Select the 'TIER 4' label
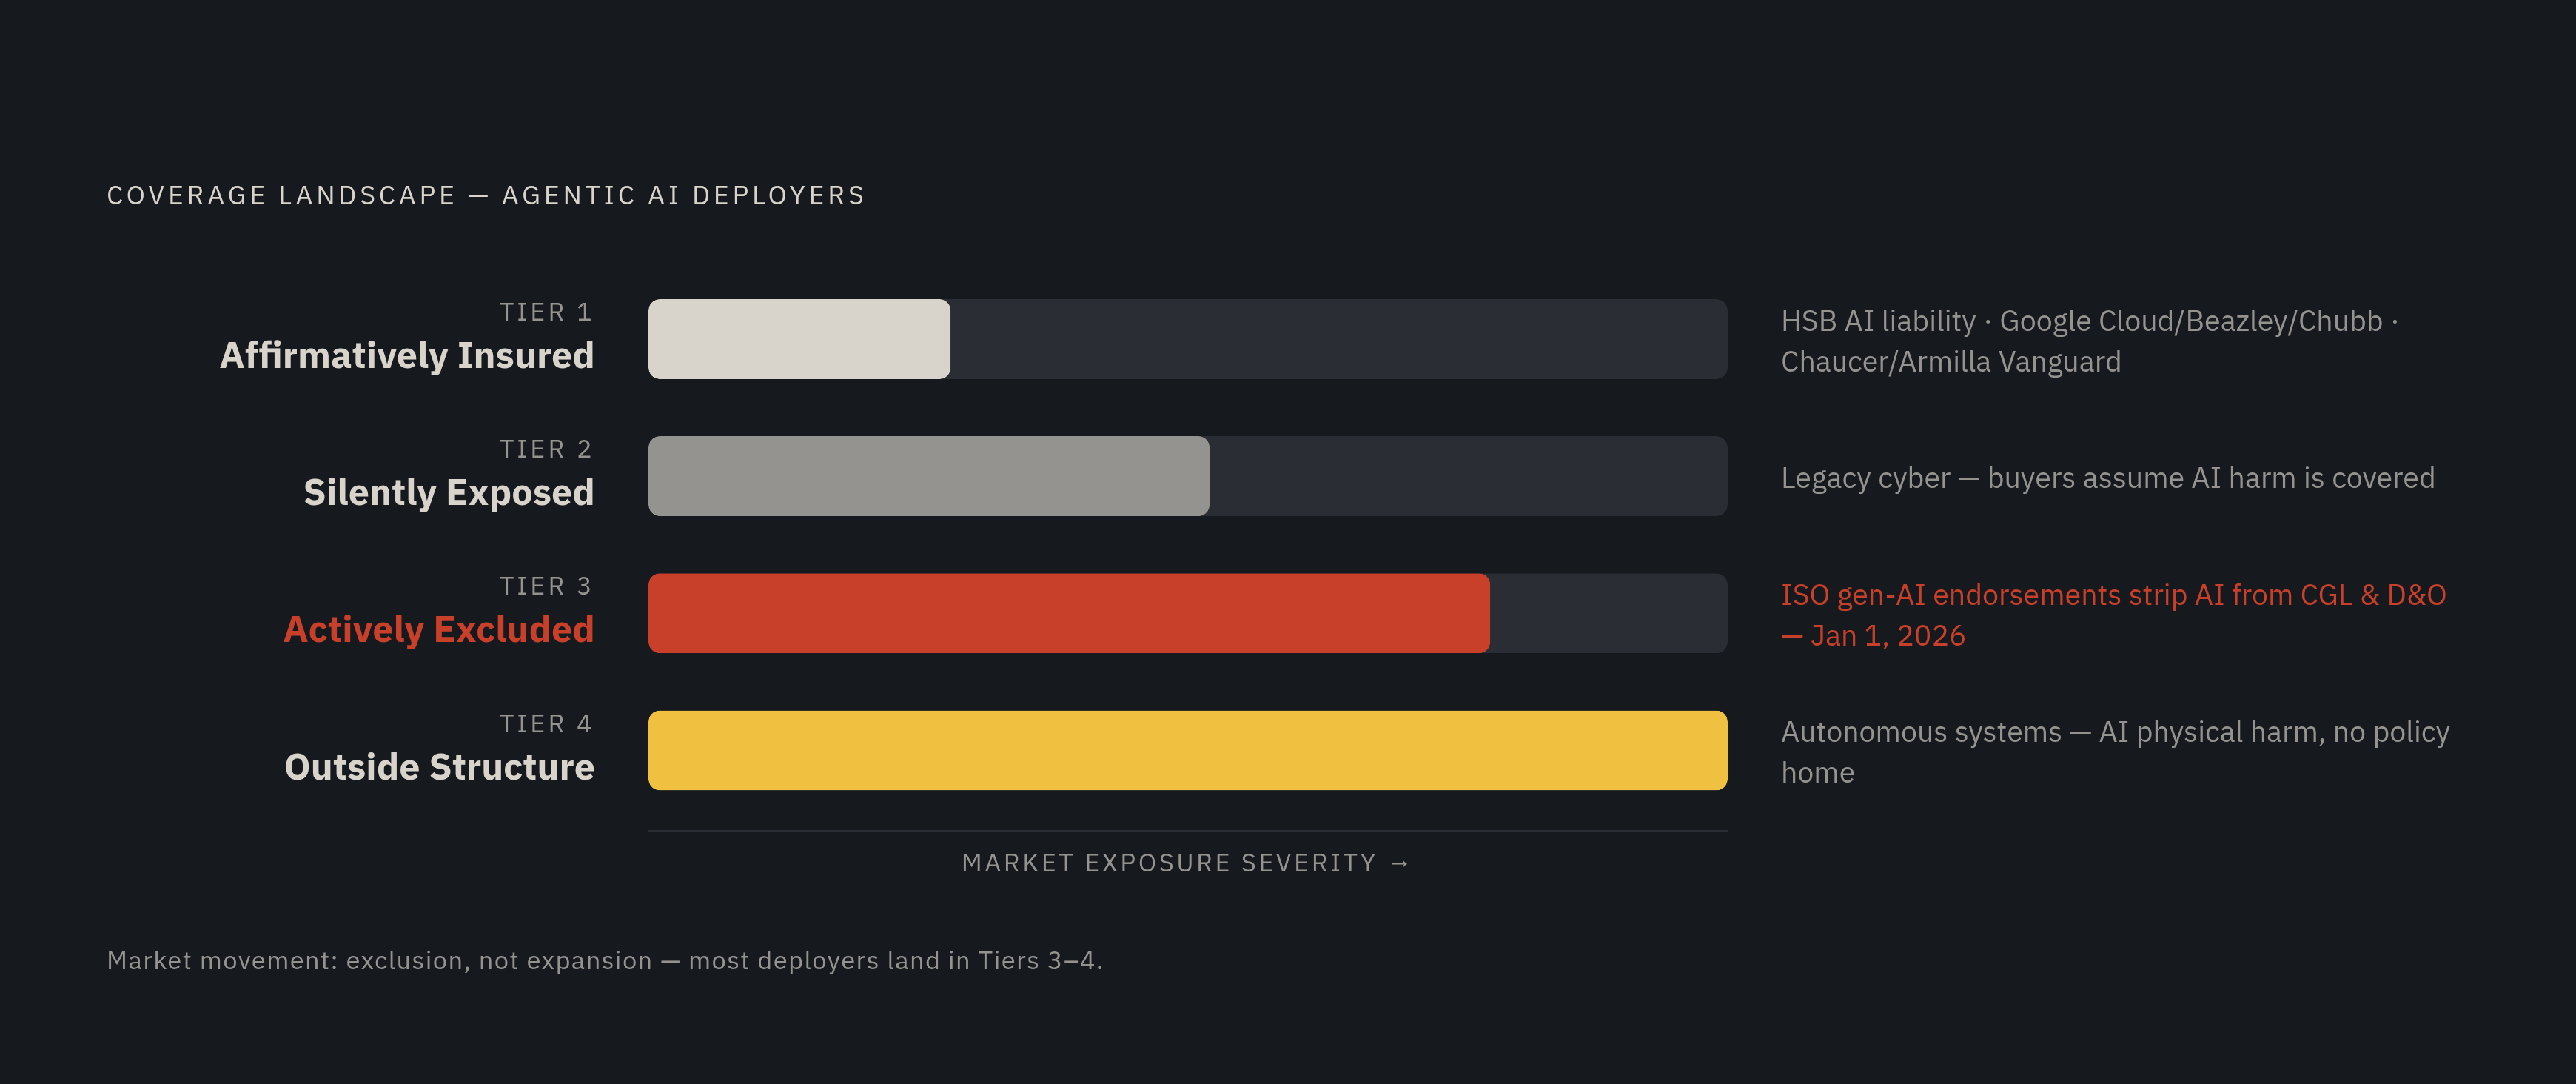 coord(546,723)
